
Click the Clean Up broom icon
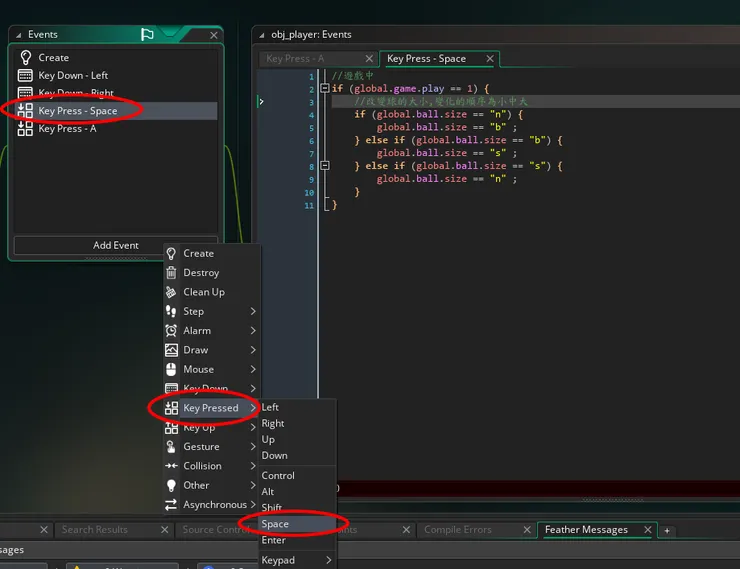point(171,292)
